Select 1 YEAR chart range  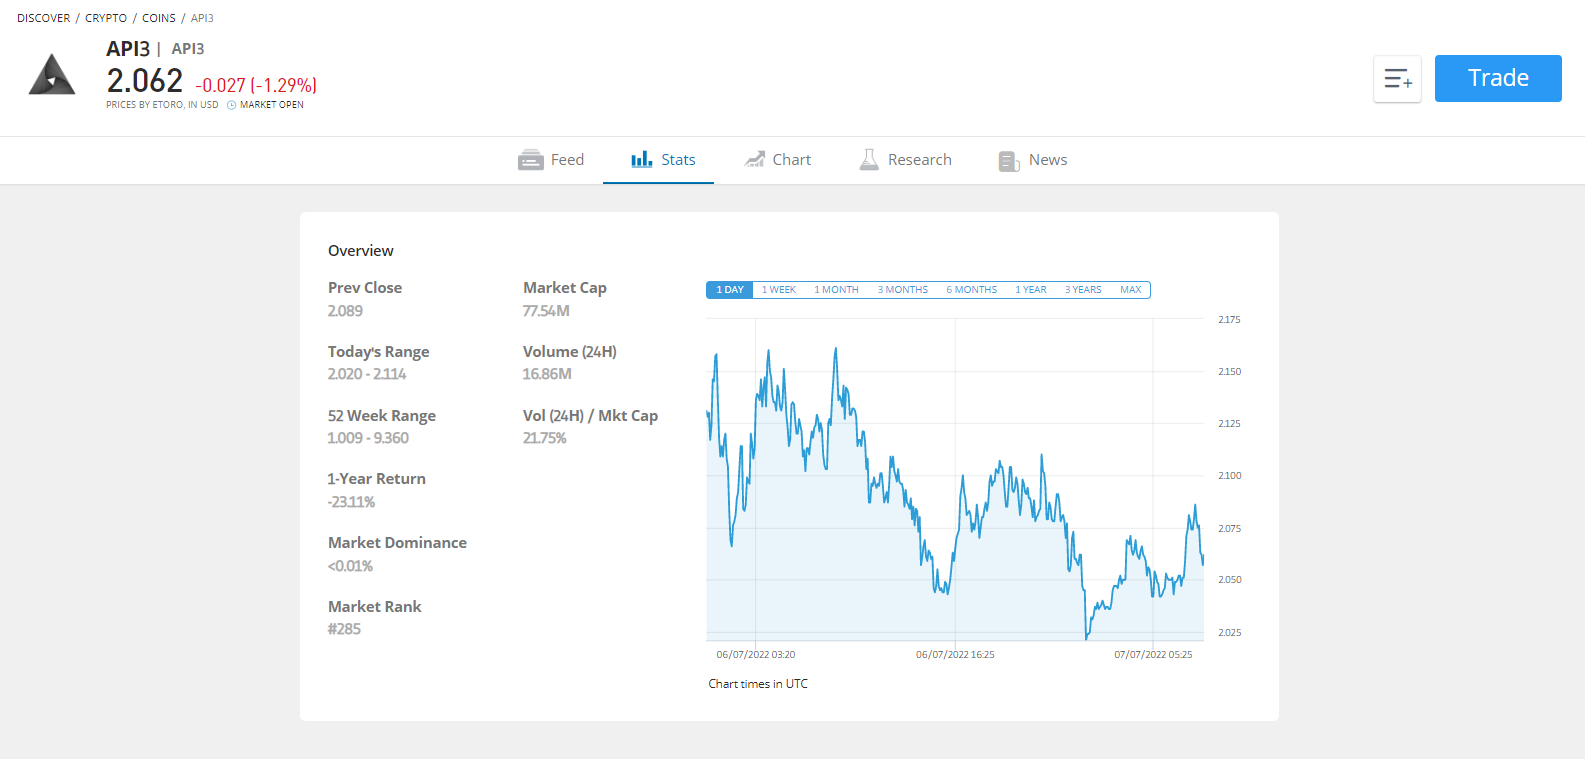pos(1031,290)
